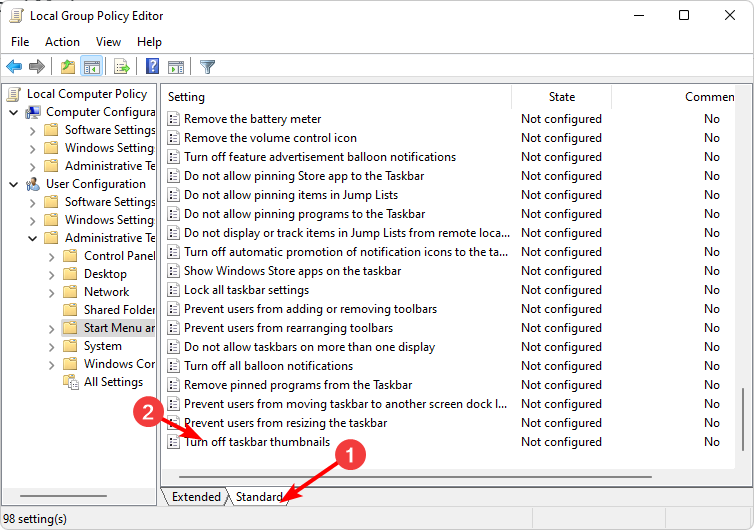Select Local Computer Policy root node
Screen dimensions: 754x530
pos(87,94)
